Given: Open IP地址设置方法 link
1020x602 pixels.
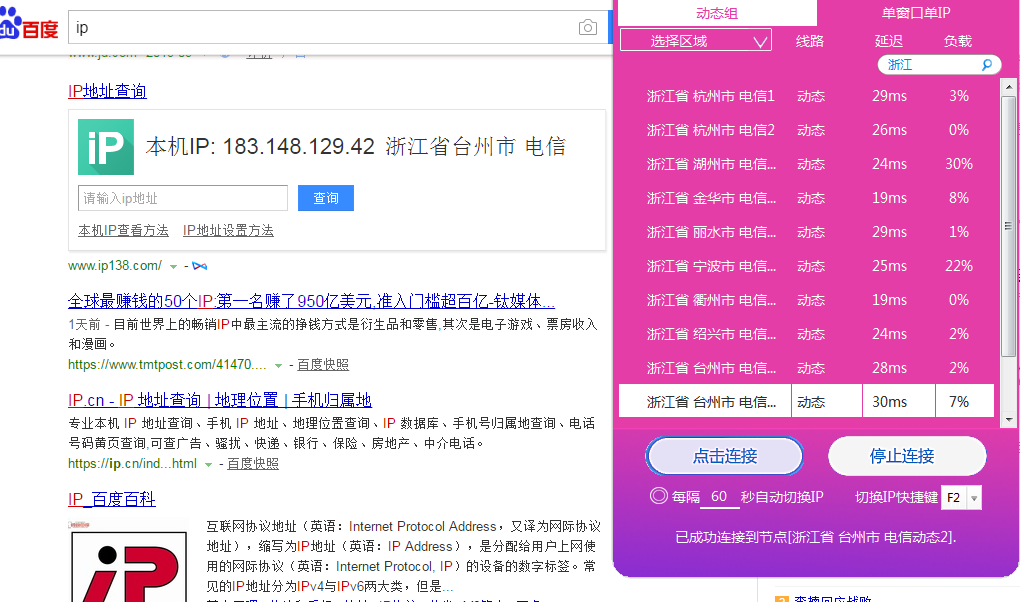Looking at the screenshot, I should [x=228, y=230].
